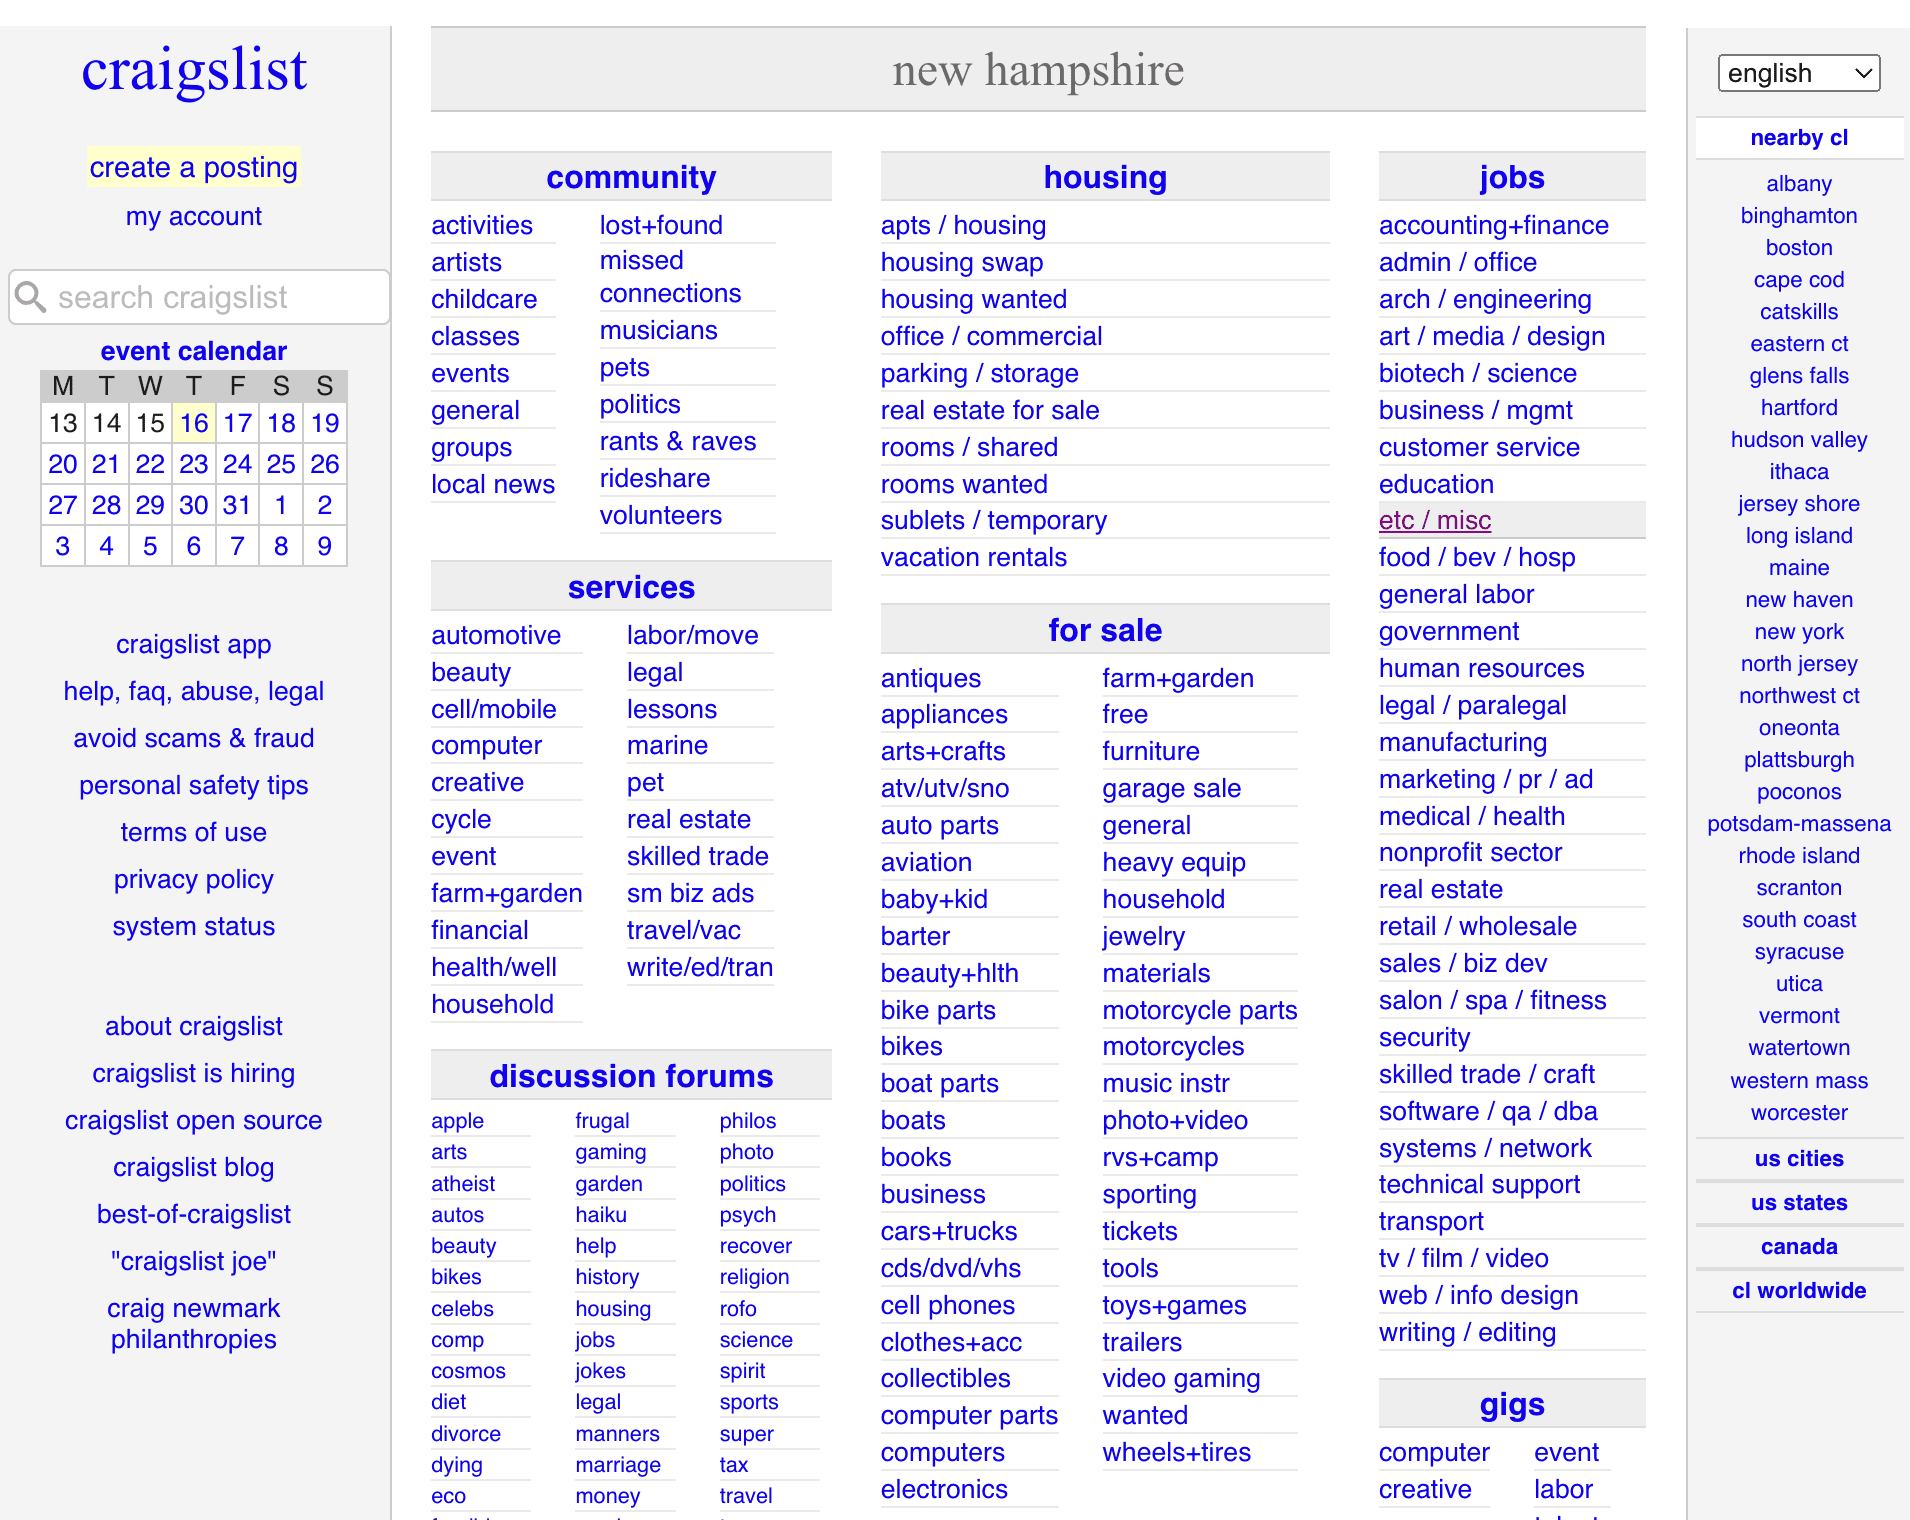
Task: Browse motorcycle parts for sale
Action: tap(1199, 1010)
